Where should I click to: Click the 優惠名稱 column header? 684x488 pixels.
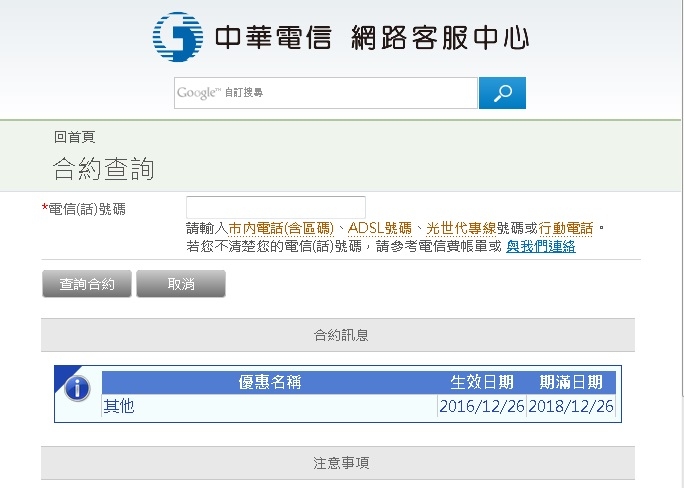pos(270,382)
